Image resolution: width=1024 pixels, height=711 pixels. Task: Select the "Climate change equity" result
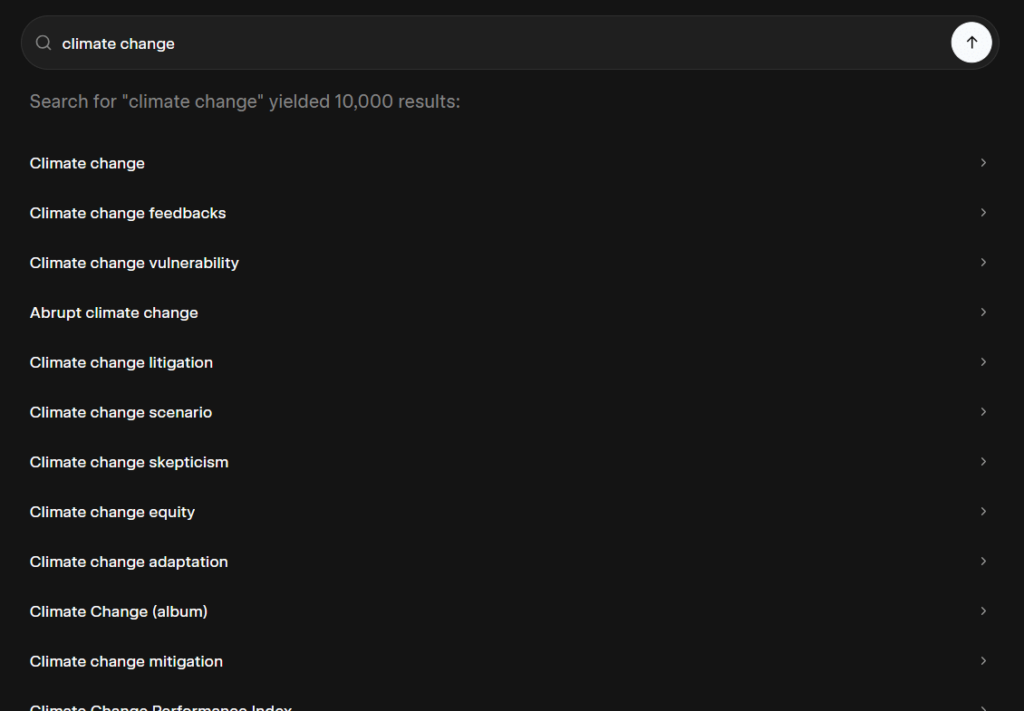pyautogui.click(x=112, y=512)
